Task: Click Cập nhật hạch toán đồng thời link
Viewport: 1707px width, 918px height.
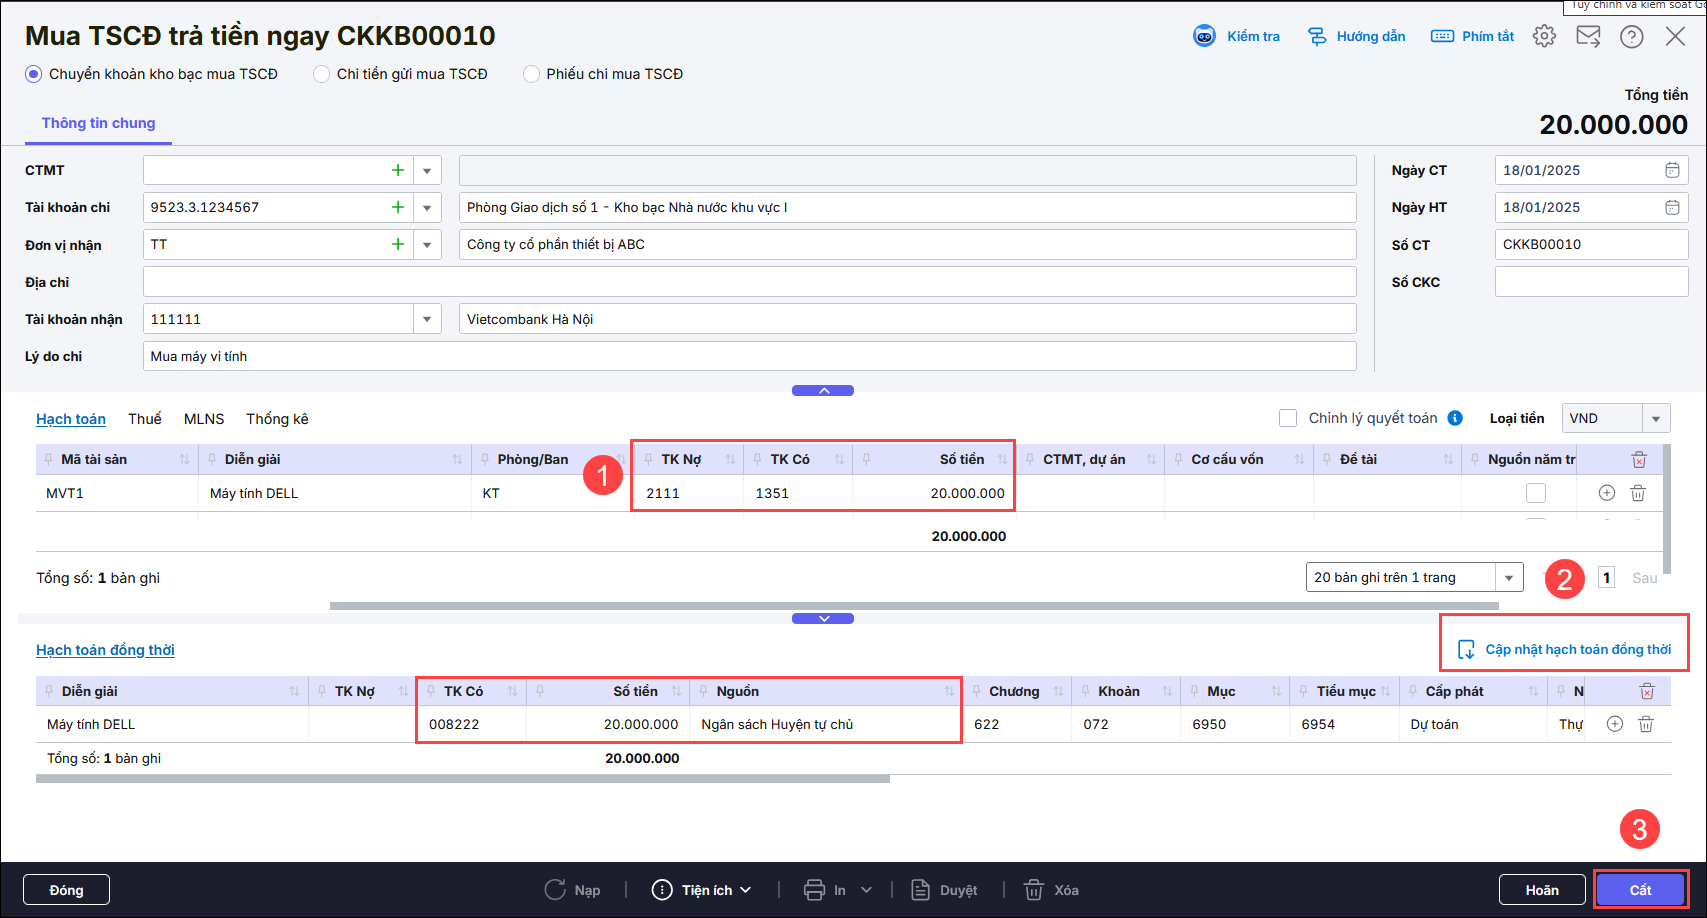Action: [1577, 649]
